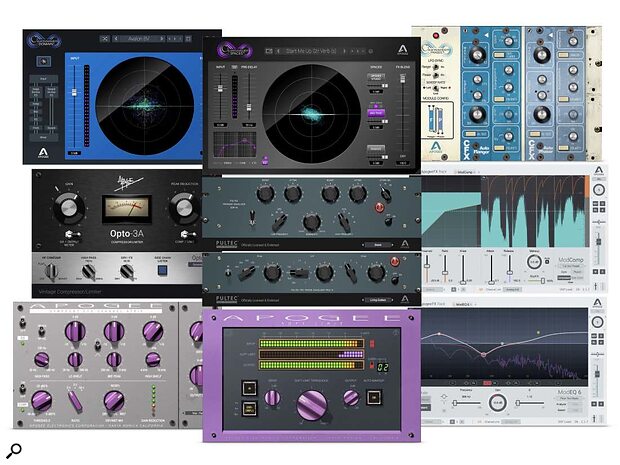Toggle AUTO MAKEUP button on Soft Limit
This screenshot has height=465, width=620.
click(374, 397)
